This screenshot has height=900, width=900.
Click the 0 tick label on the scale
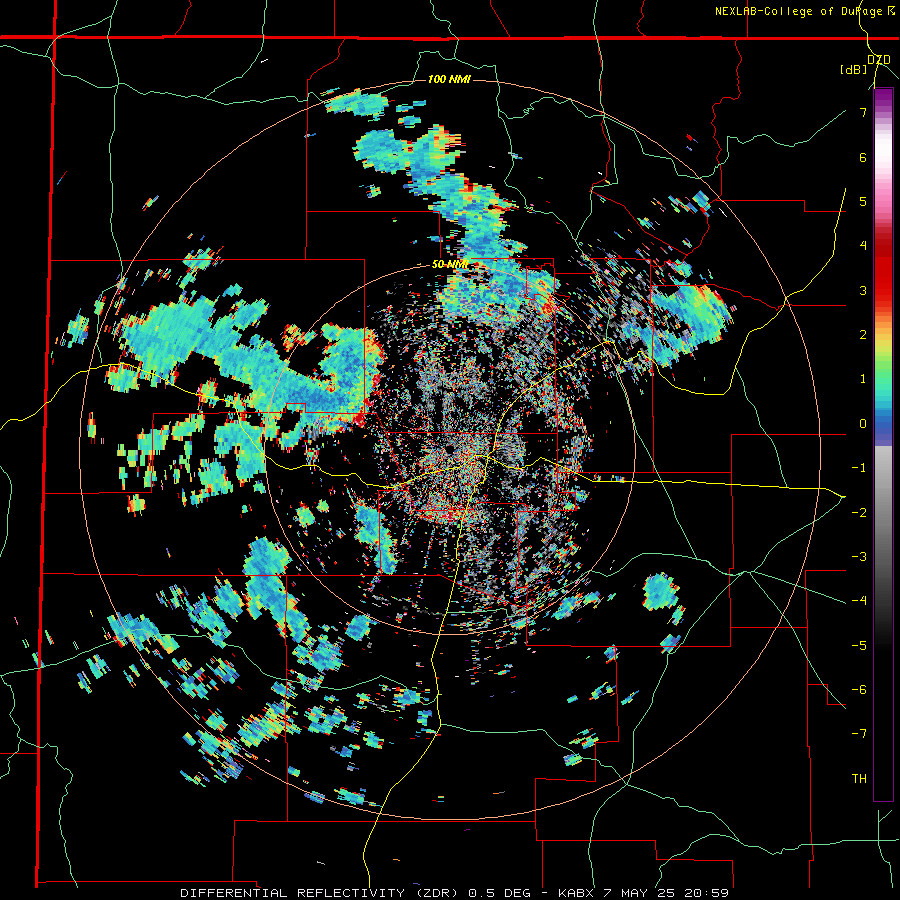coord(863,424)
